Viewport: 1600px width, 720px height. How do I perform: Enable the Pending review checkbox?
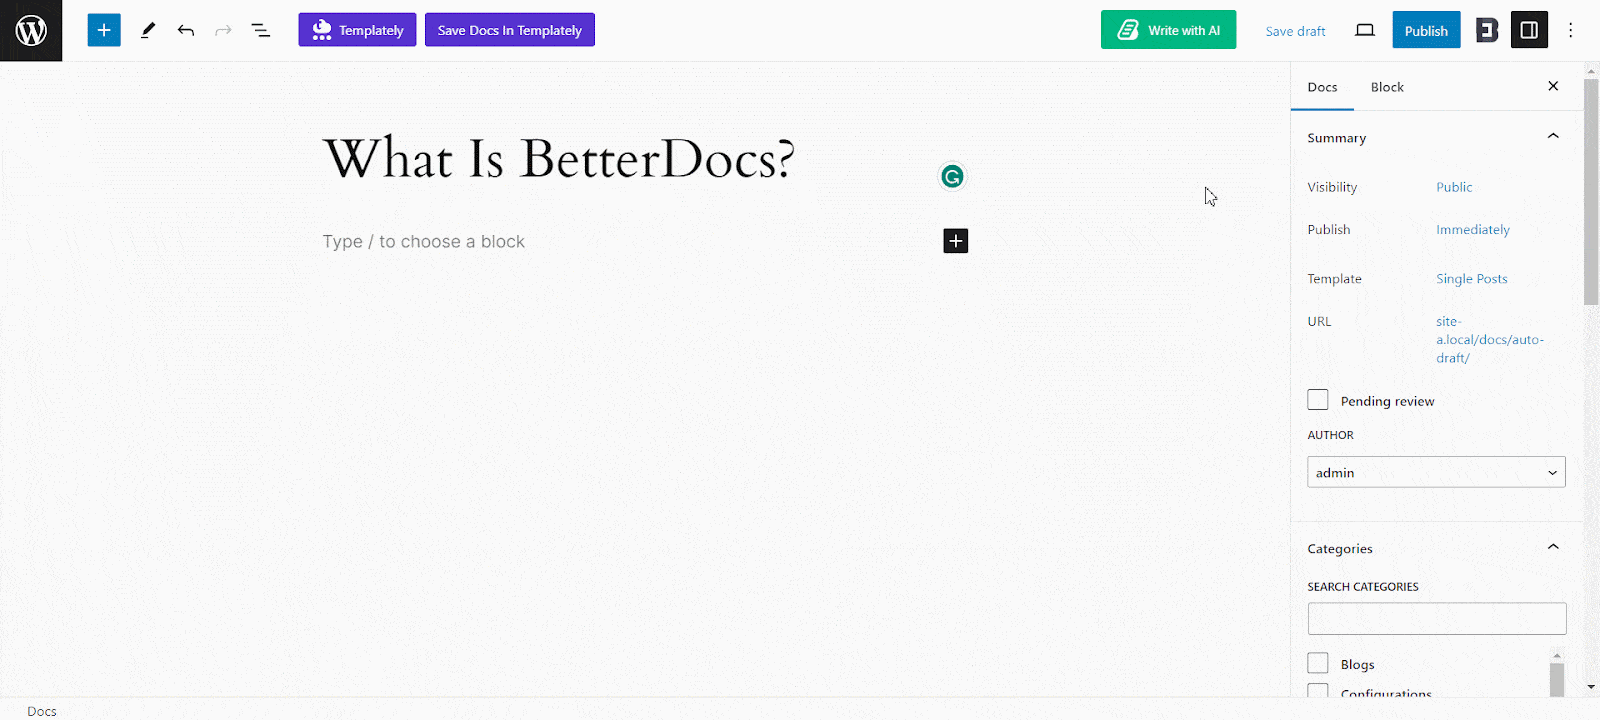[x=1317, y=399]
